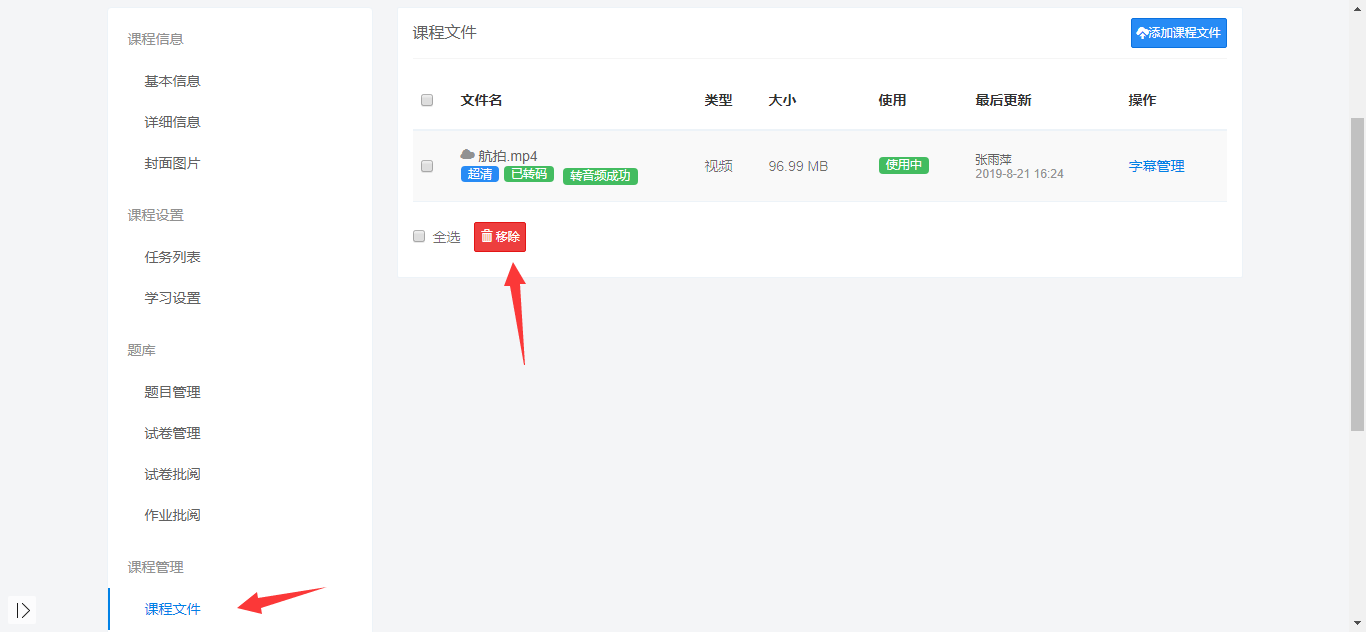Click the vertical page scrollbar

click(1357, 270)
